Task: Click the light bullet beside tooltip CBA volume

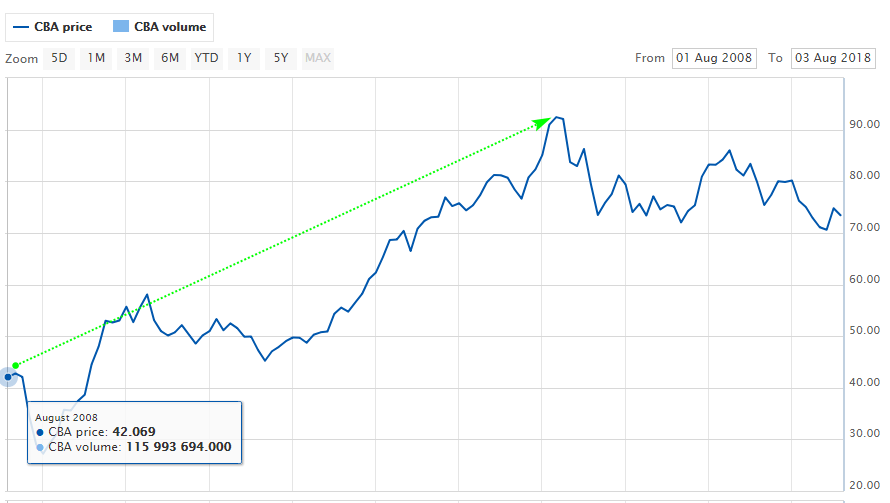Action: point(40,447)
